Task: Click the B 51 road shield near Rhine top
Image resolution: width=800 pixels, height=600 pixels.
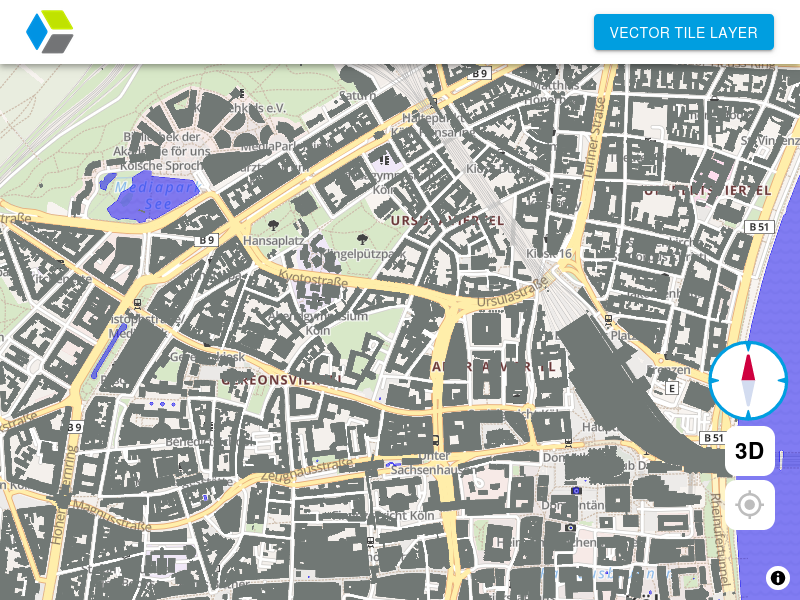Action: pyautogui.click(x=759, y=227)
